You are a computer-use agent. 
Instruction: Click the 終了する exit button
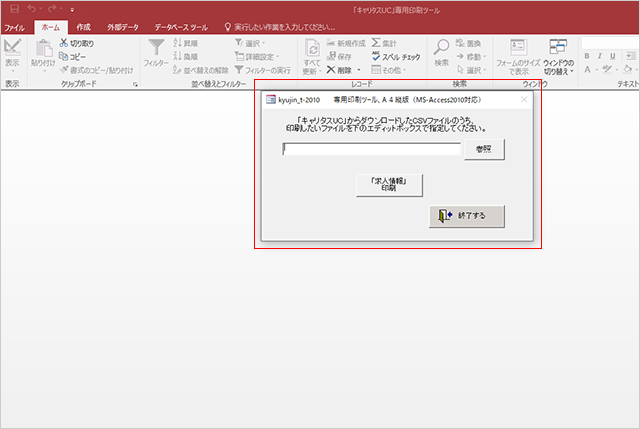[467, 216]
